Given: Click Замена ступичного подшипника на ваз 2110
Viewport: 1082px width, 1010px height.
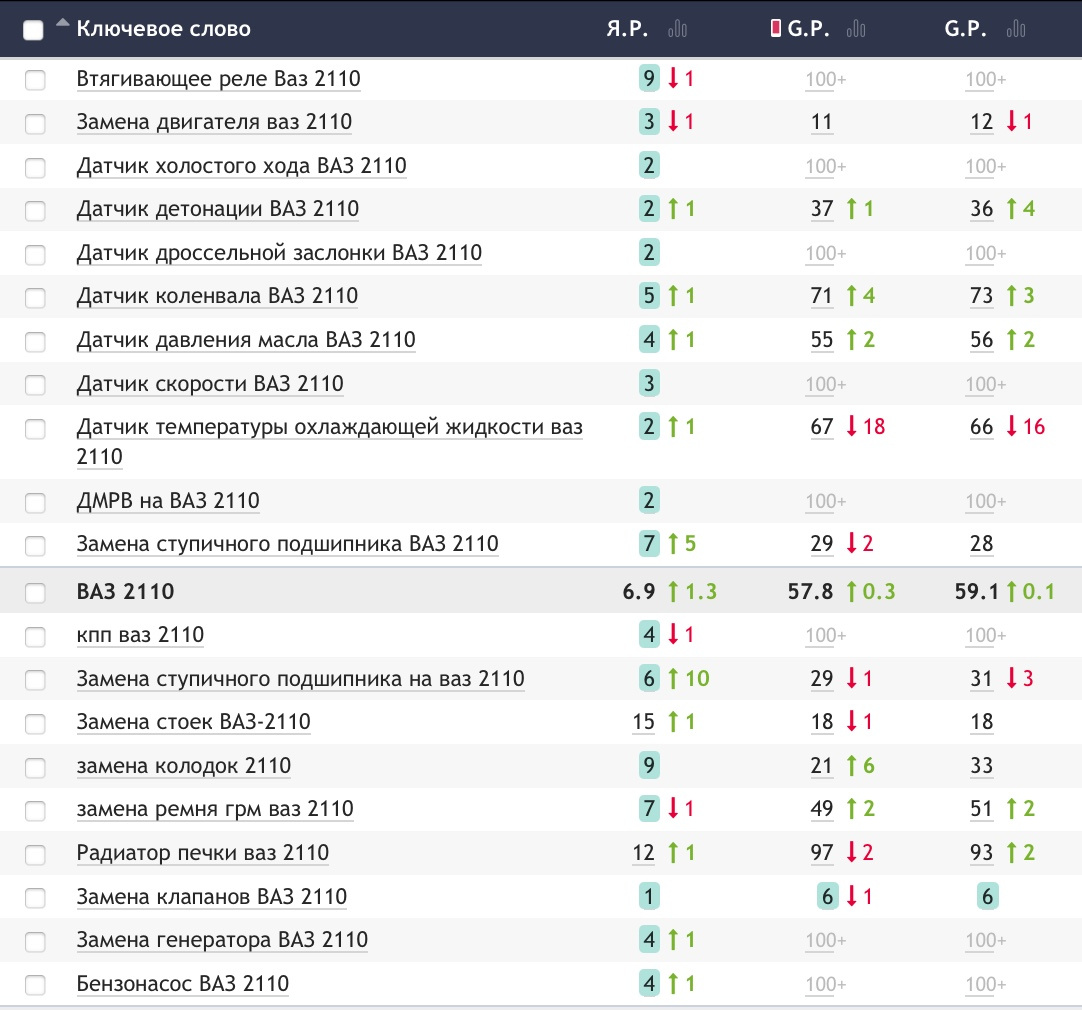Looking at the screenshot, I should [x=300, y=679].
